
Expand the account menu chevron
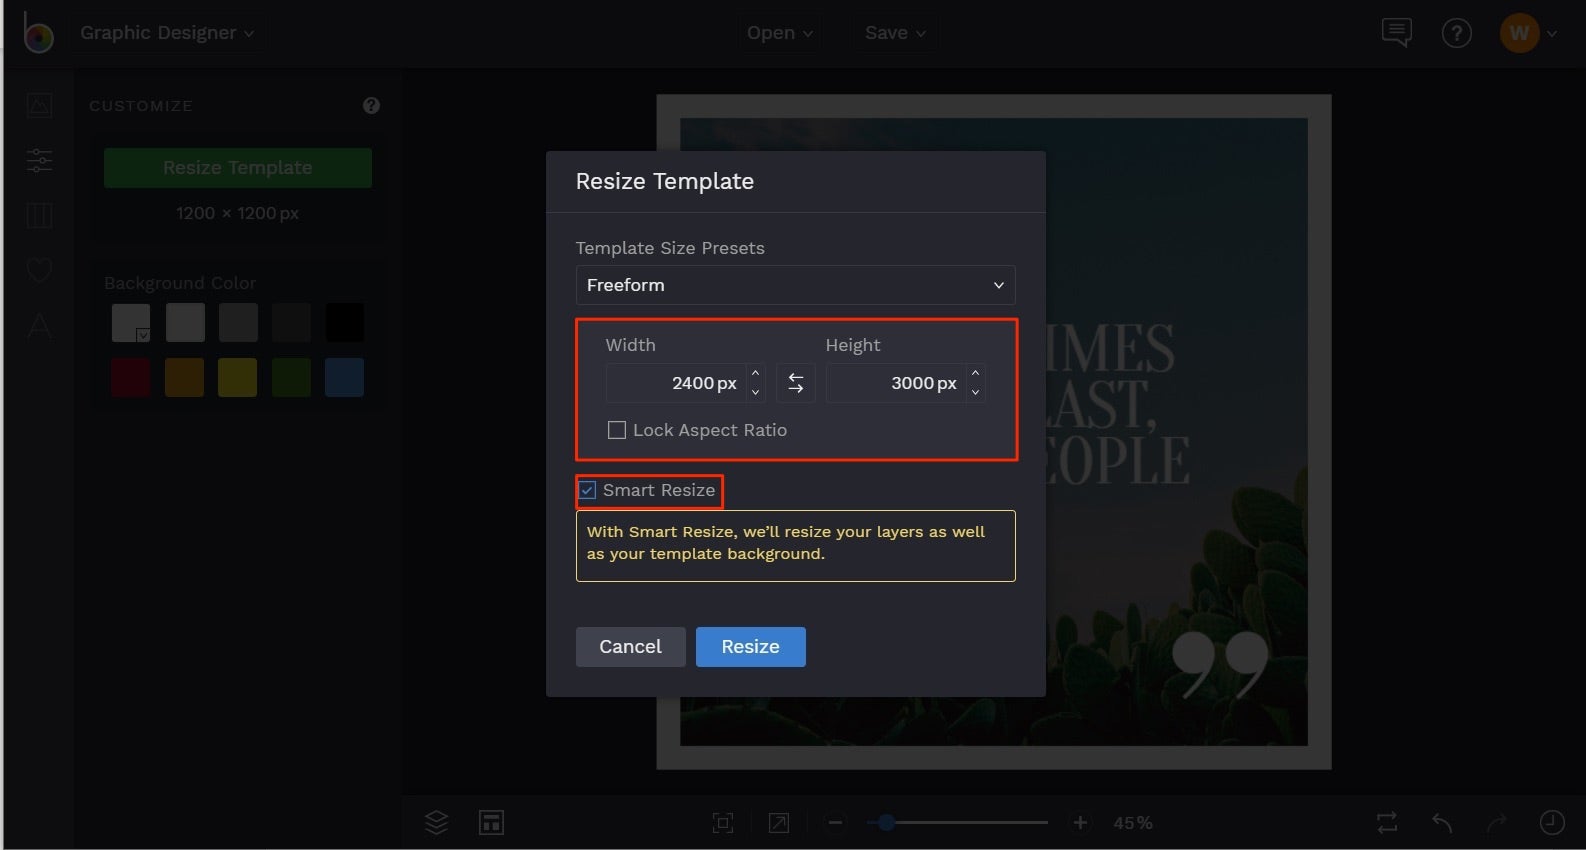1552,34
